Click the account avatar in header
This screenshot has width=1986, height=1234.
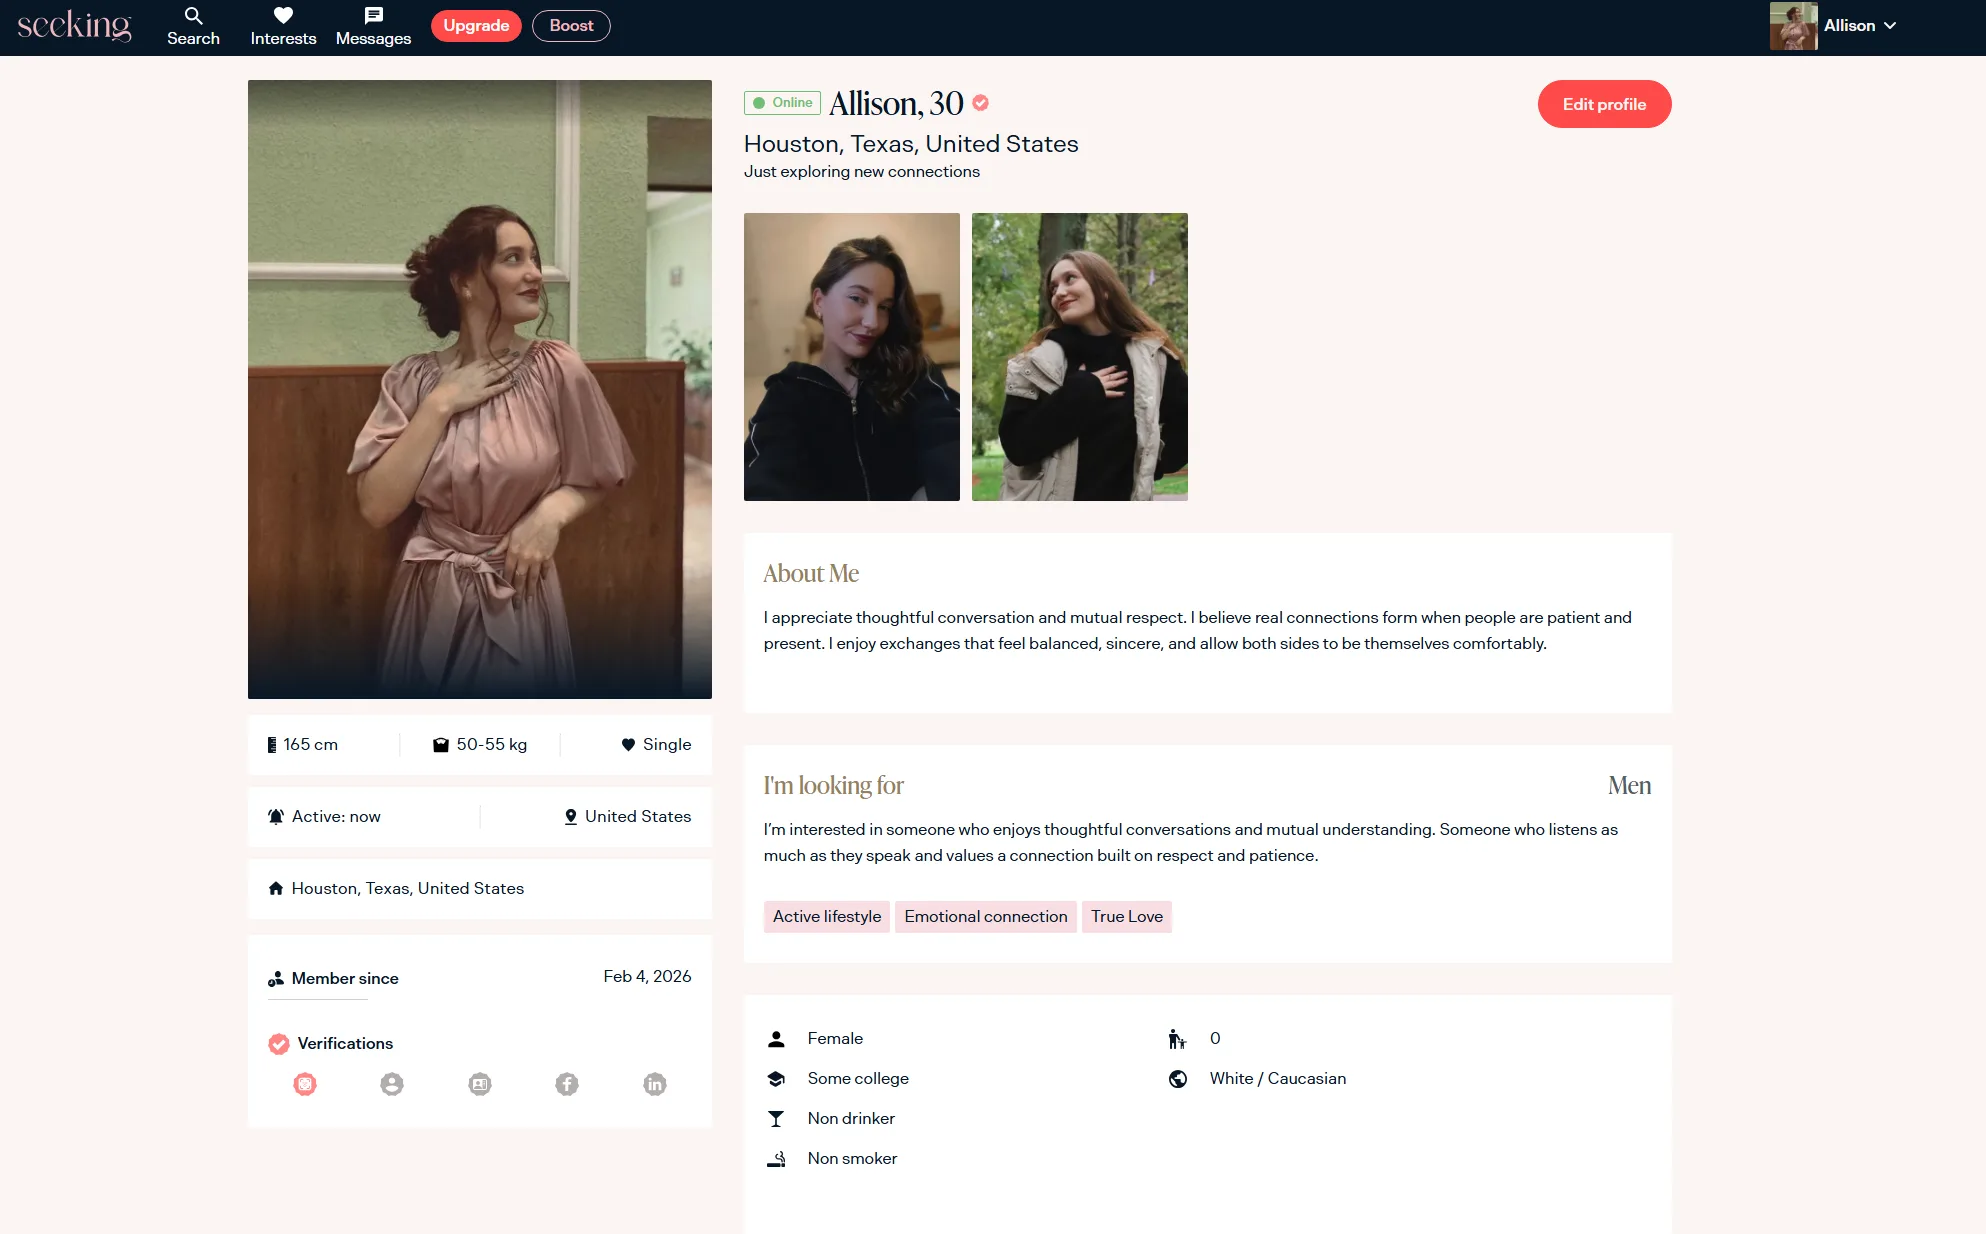pyautogui.click(x=1793, y=26)
